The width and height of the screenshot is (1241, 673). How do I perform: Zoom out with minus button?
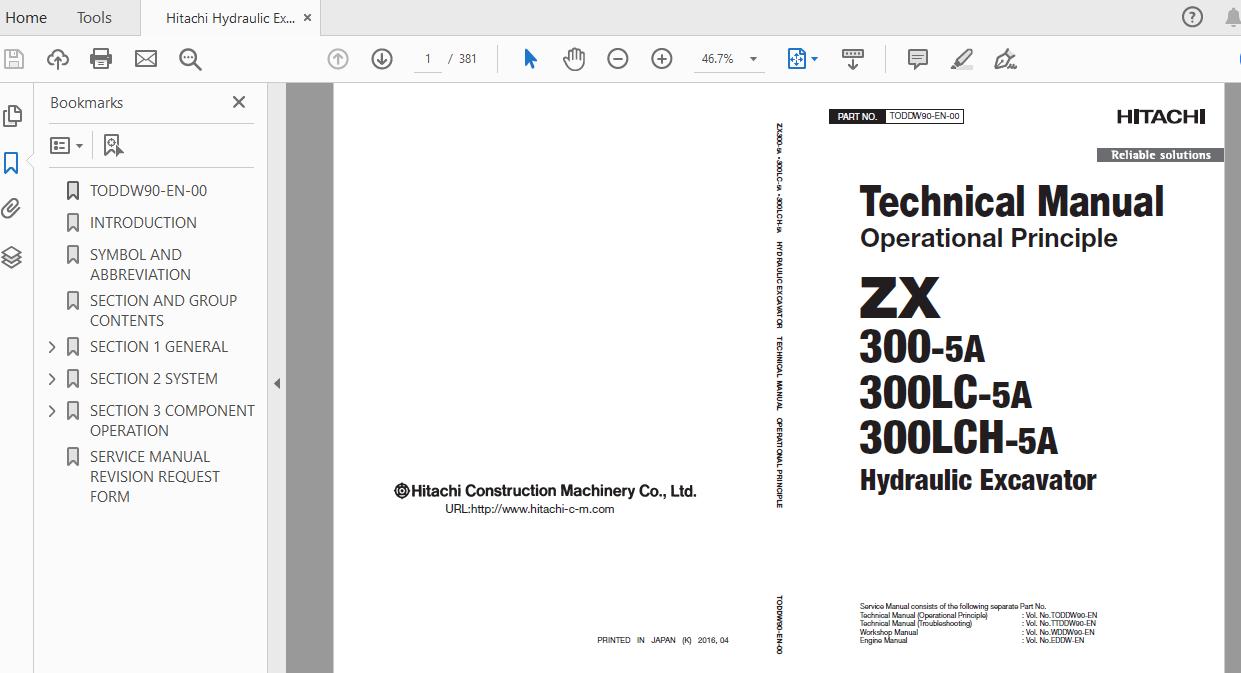click(x=618, y=59)
